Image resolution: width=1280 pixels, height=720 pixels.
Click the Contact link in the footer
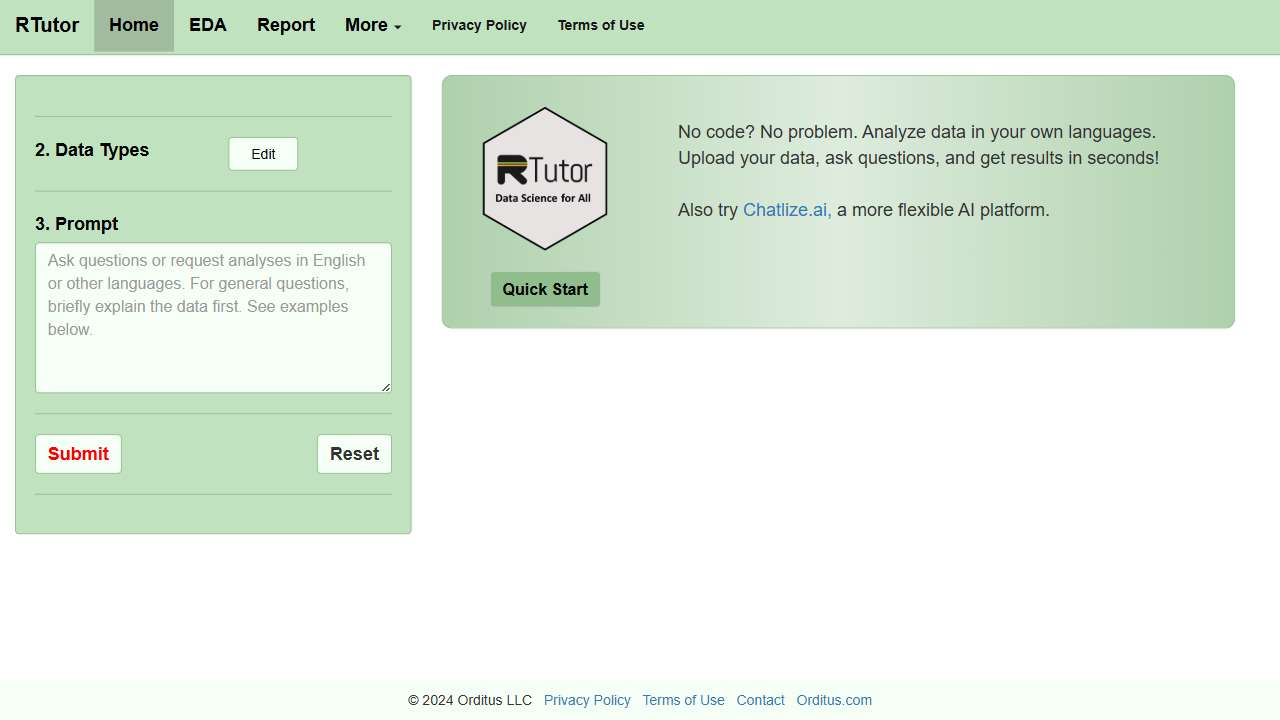(760, 700)
